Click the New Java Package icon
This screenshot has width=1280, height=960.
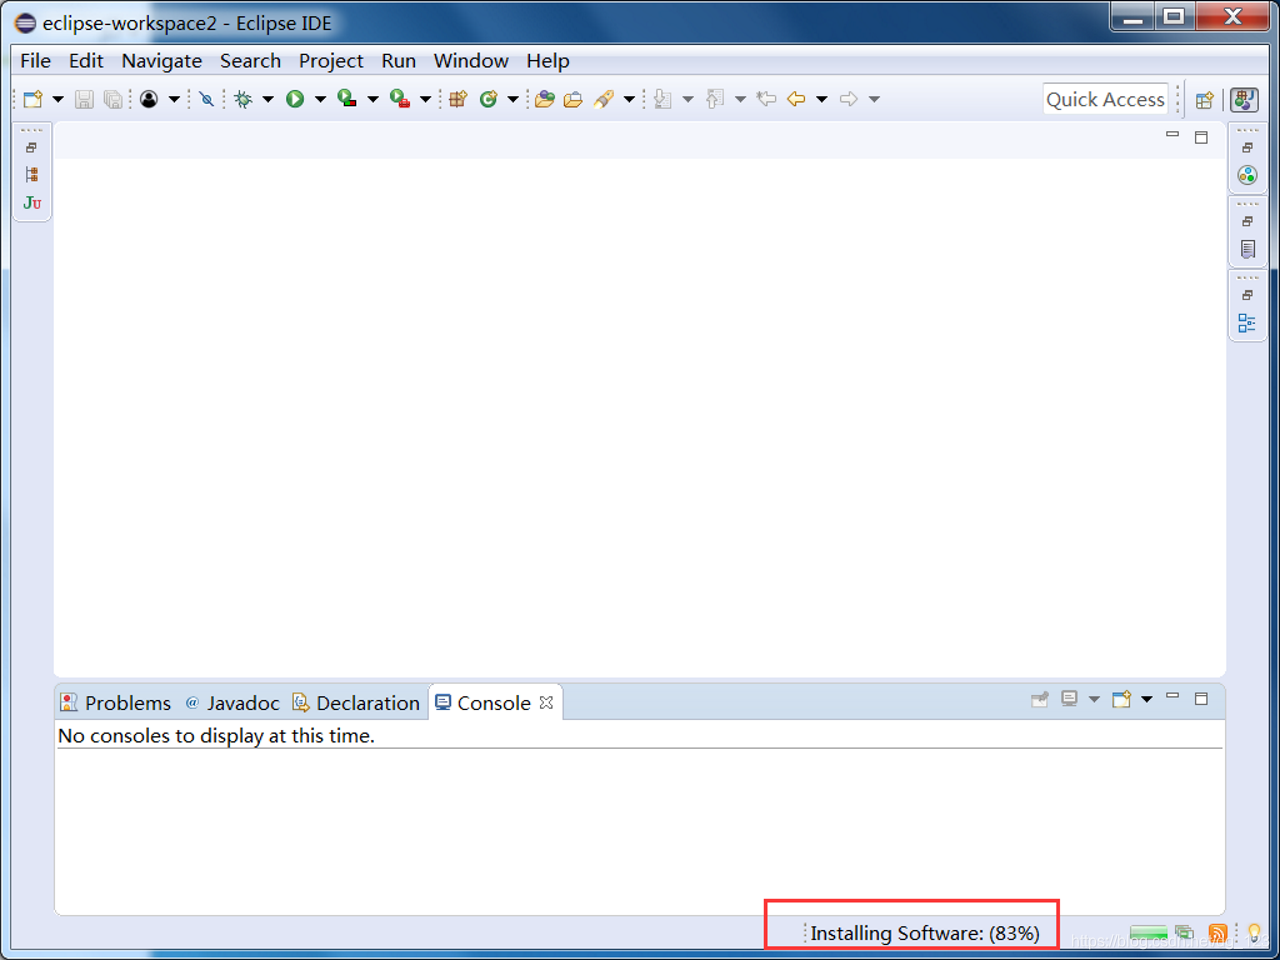pyautogui.click(x=458, y=99)
